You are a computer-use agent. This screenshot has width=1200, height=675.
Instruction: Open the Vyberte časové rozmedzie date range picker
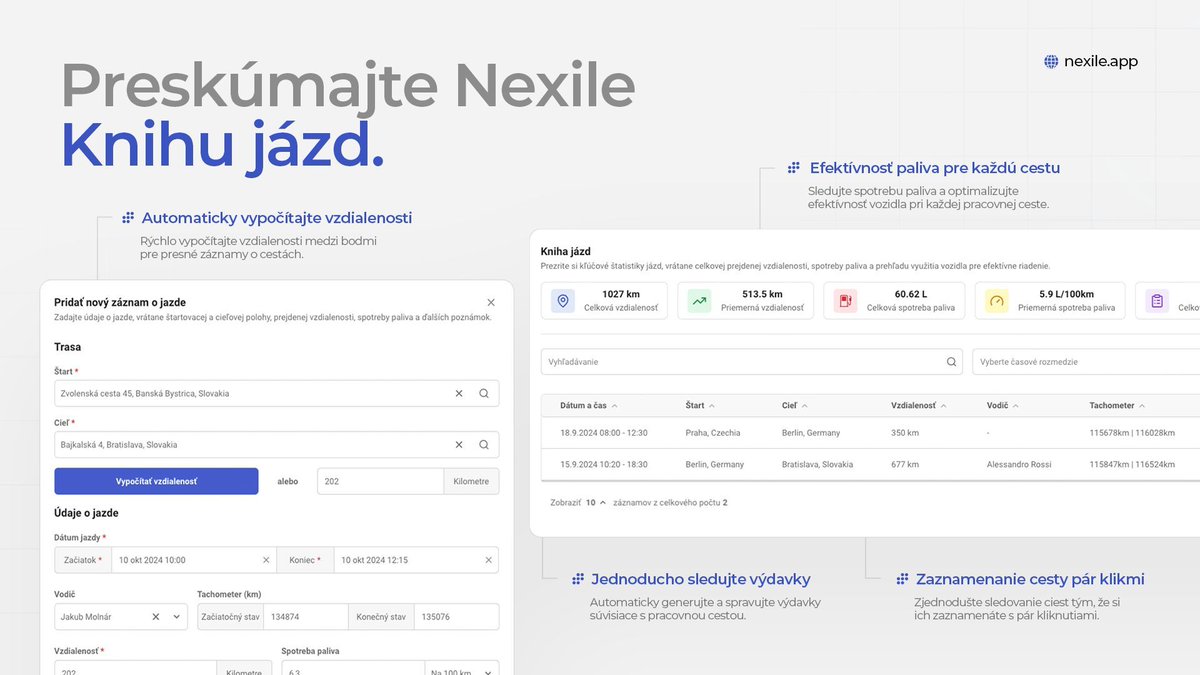coord(1085,361)
